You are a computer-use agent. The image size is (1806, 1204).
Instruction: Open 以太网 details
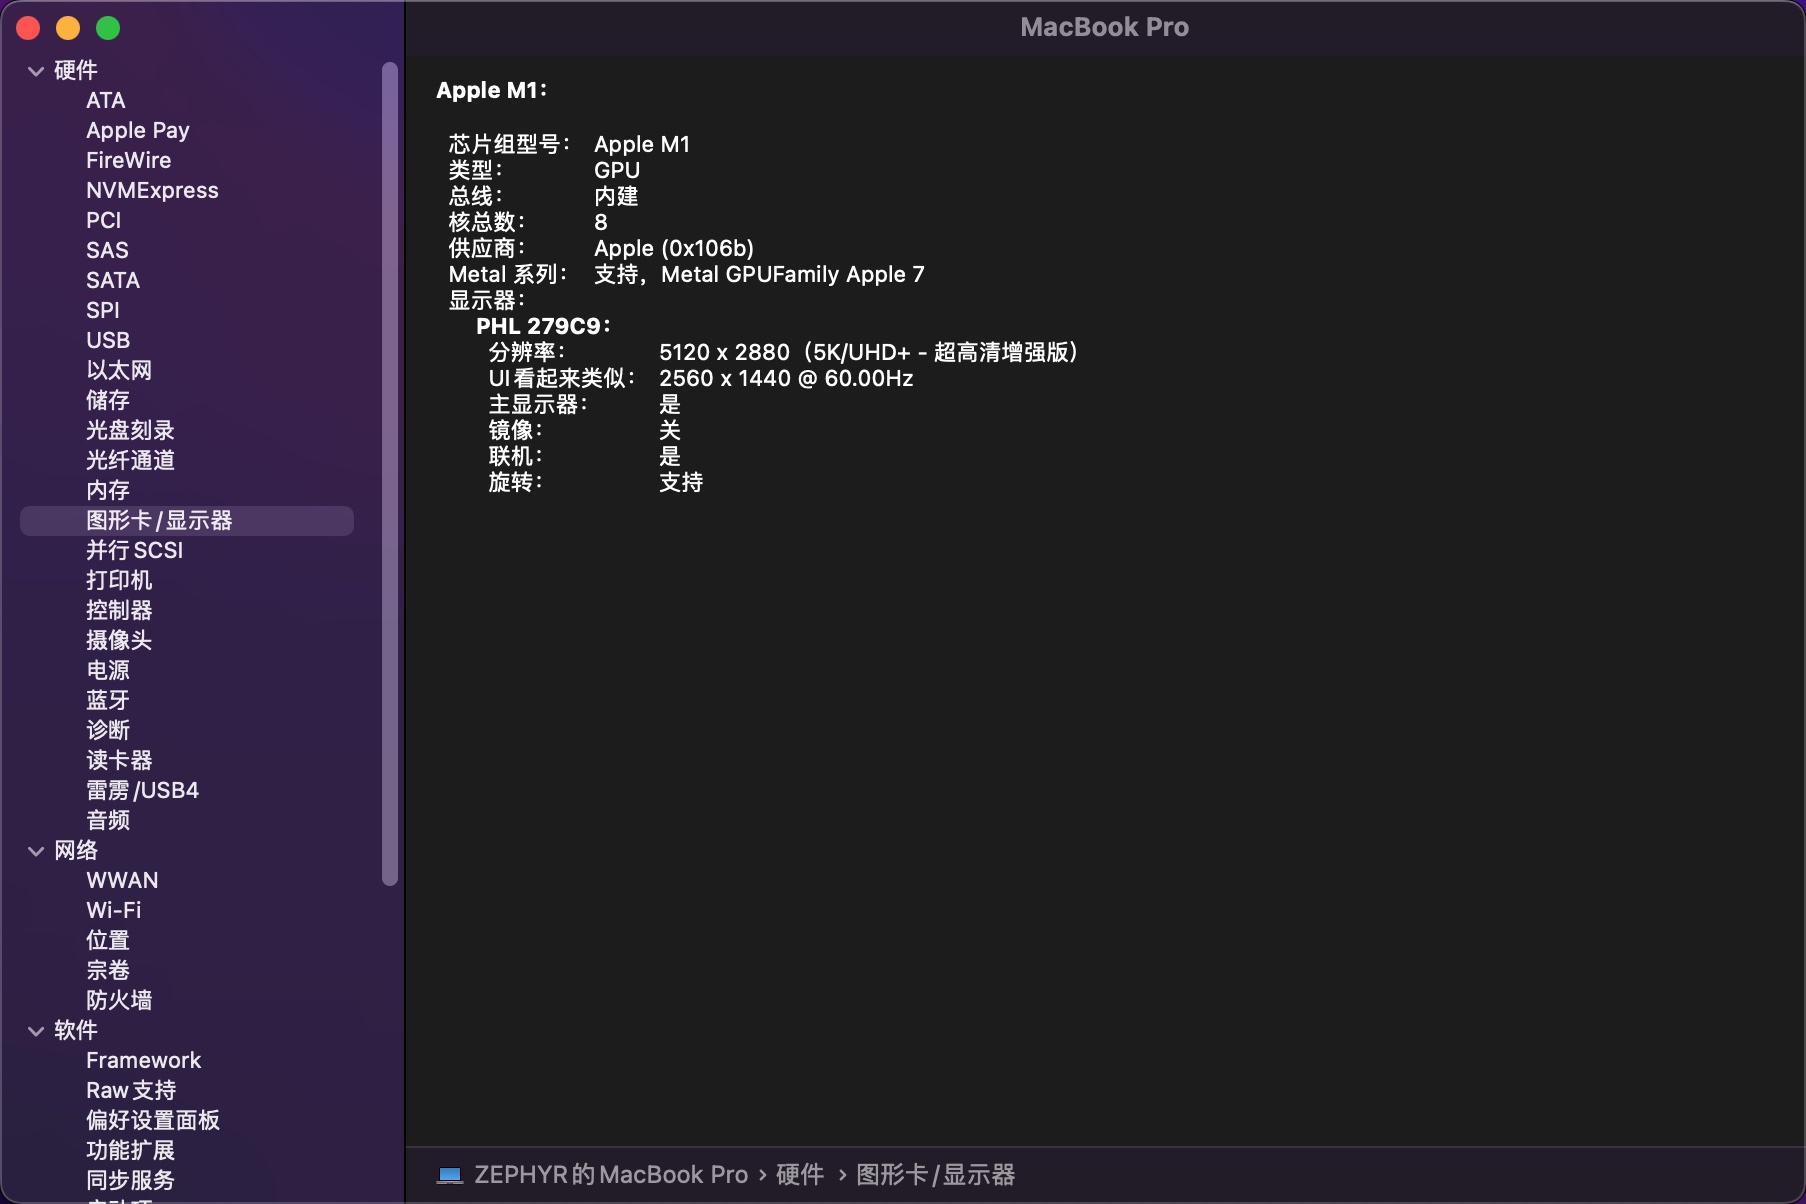click(x=119, y=371)
